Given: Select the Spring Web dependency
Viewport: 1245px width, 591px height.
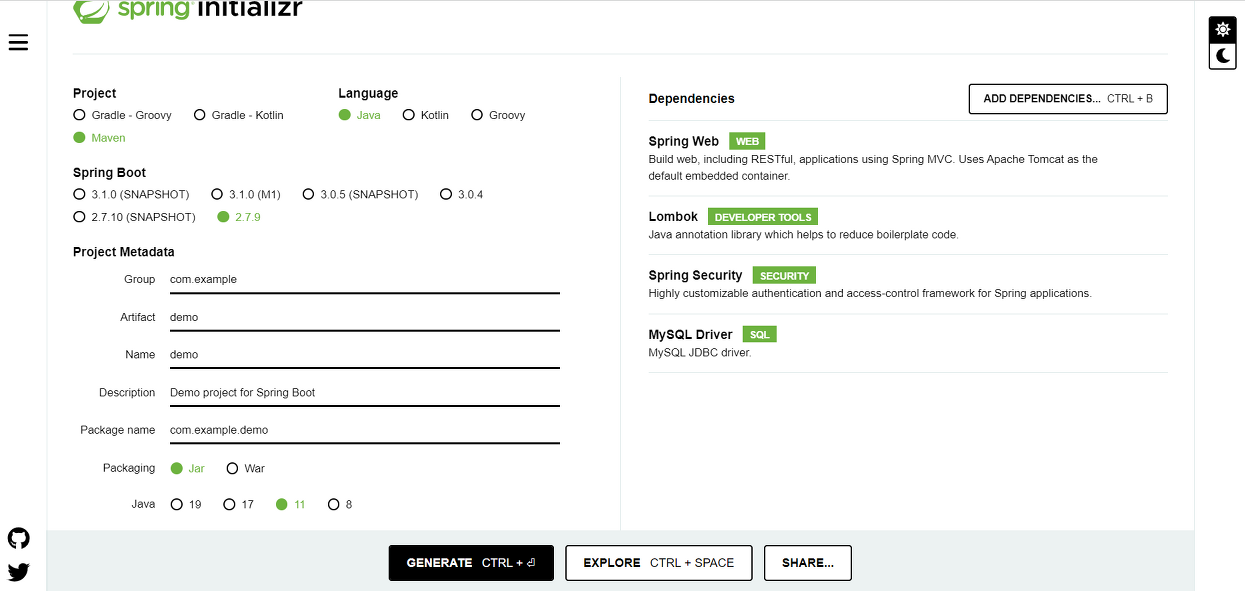Looking at the screenshot, I should pyautogui.click(x=907, y=158).
